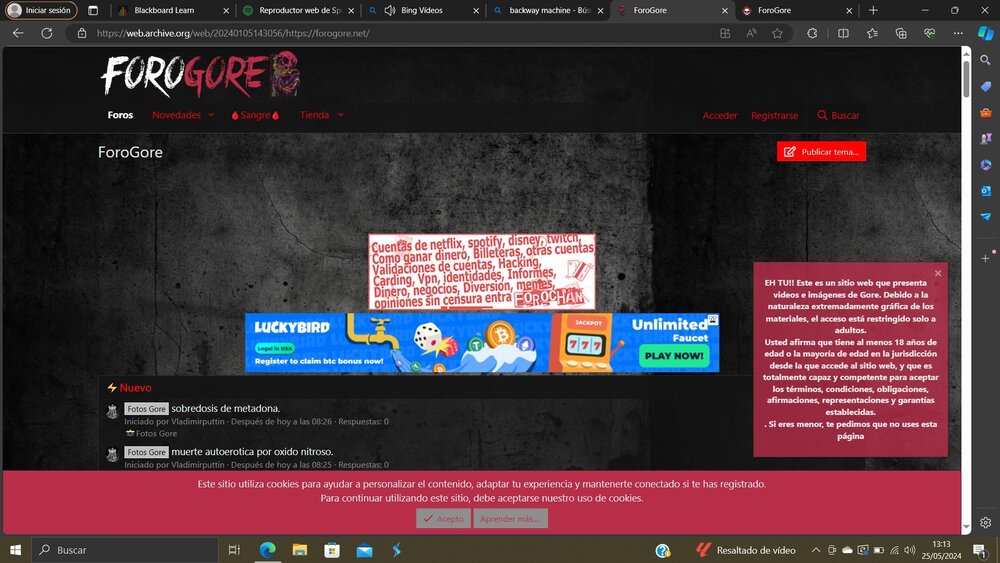This screenshot has width=1000, height=563.
Task: Open a new browser tab
Action: [x=873, y=10]
